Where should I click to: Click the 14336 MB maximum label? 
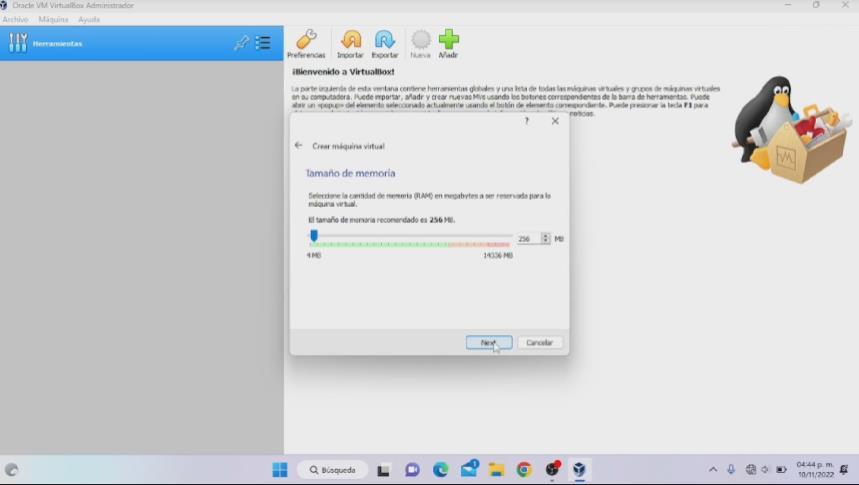coord(497,255)
